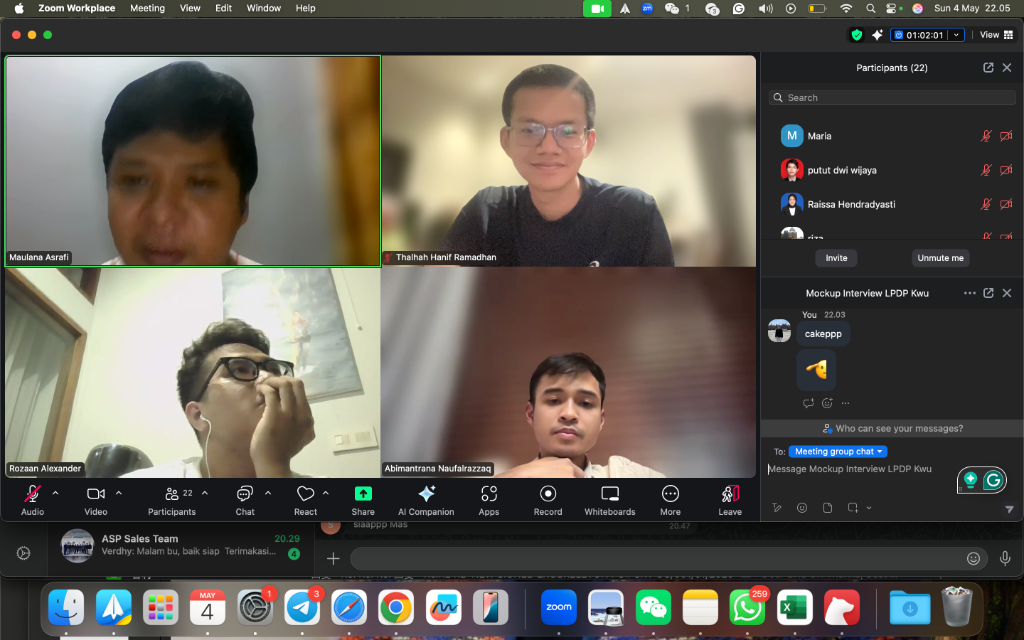The image size is (1024, 640).
Task: Toggle putut dwi wijaya's camera indicator
Action: (1008, 170)
